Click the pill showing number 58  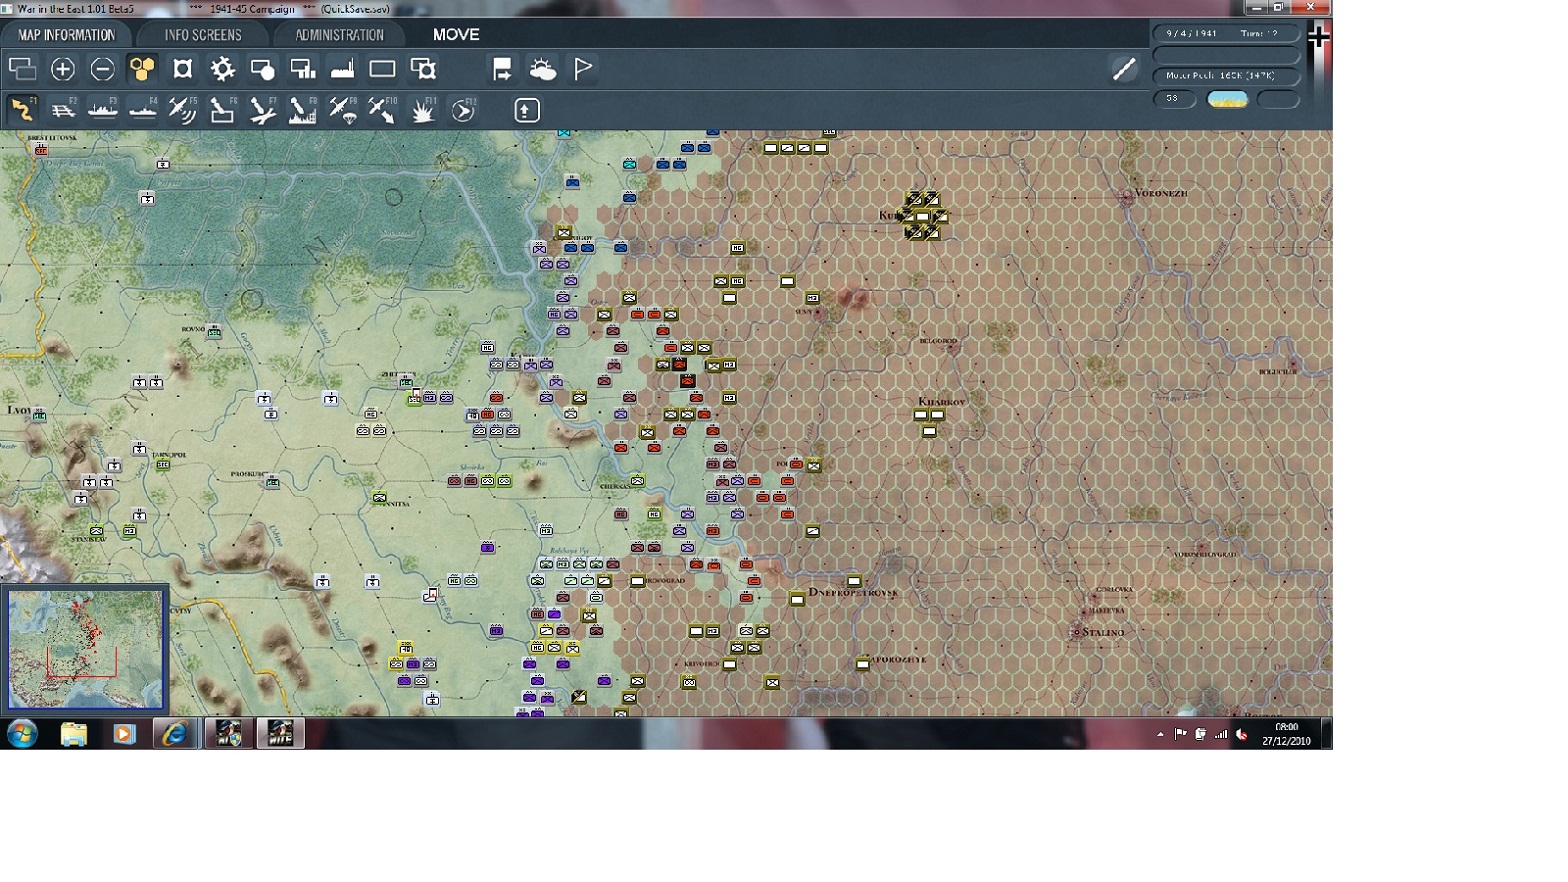tap(1174, 99)
